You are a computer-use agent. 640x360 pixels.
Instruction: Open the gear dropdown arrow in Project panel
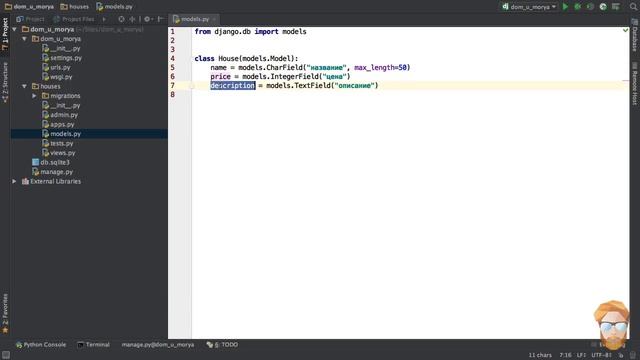152,19
